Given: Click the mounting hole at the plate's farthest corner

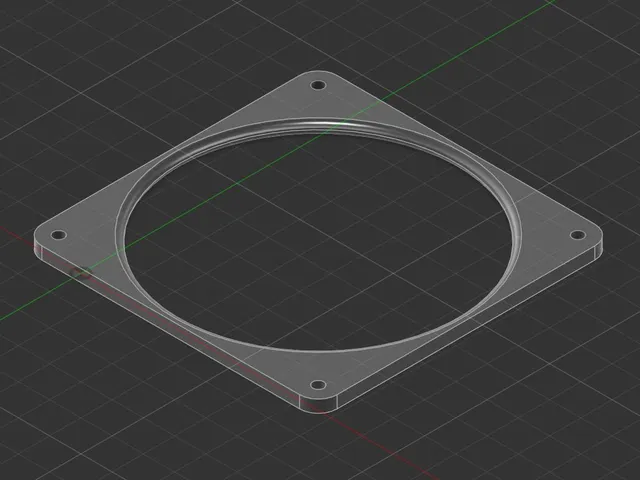Looking at the screenshot, I should pos(318,86).
